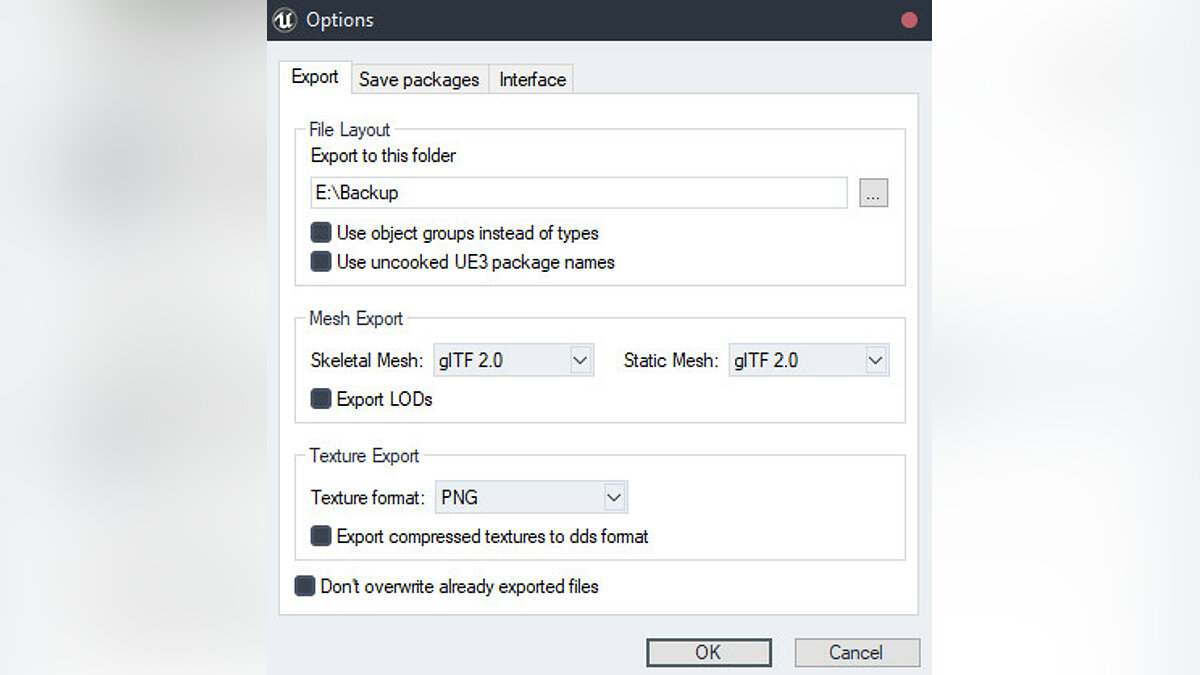
Task: Toggle Use uncooked UE3 package names
Action: [321, 262]
